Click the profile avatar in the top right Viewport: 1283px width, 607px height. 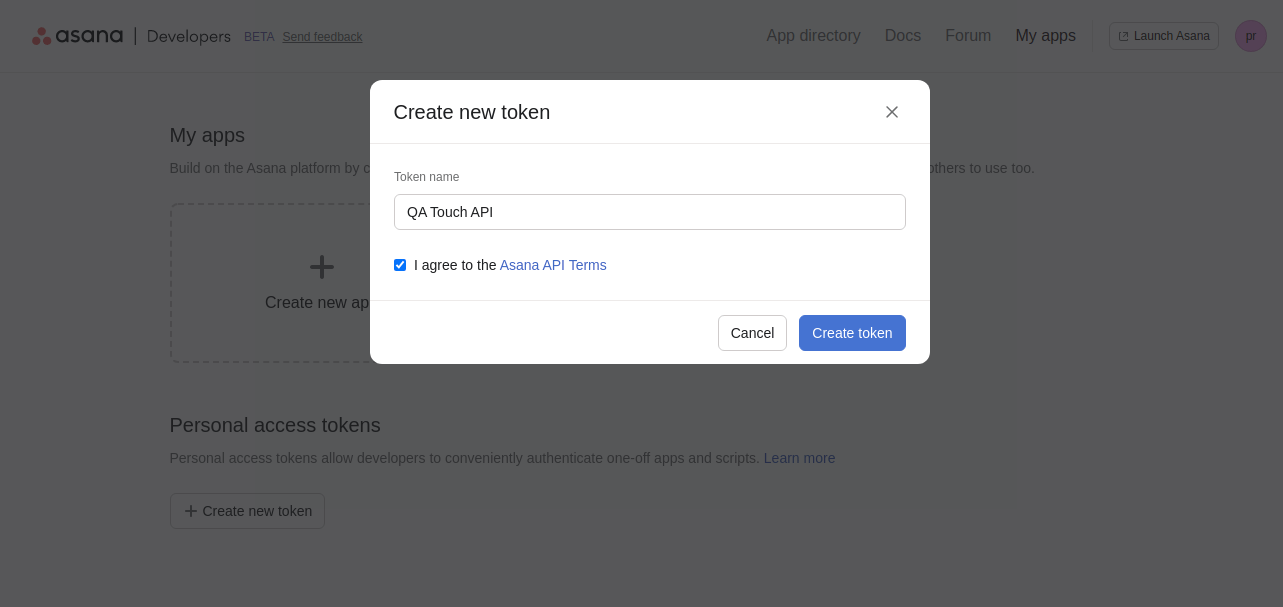(x=1250, y=36)
